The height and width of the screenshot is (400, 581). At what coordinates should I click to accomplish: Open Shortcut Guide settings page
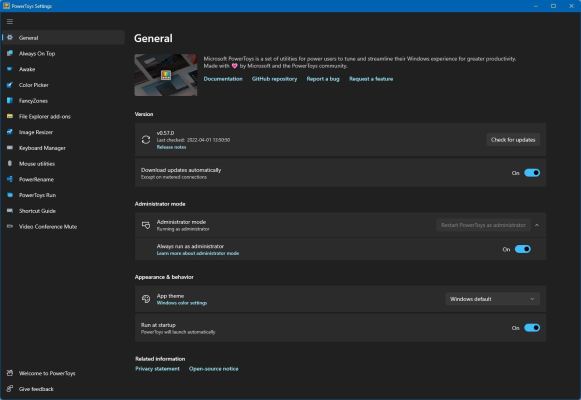click(x=63, y=211)
